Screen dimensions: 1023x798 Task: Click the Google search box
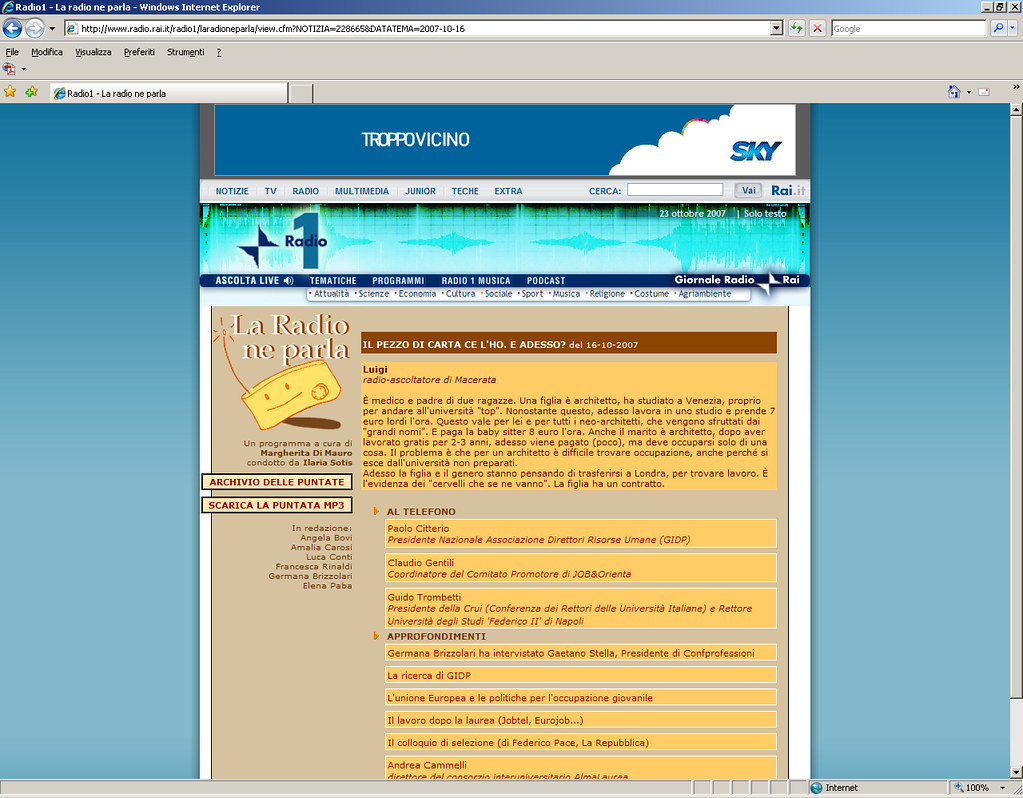point(908,29)
